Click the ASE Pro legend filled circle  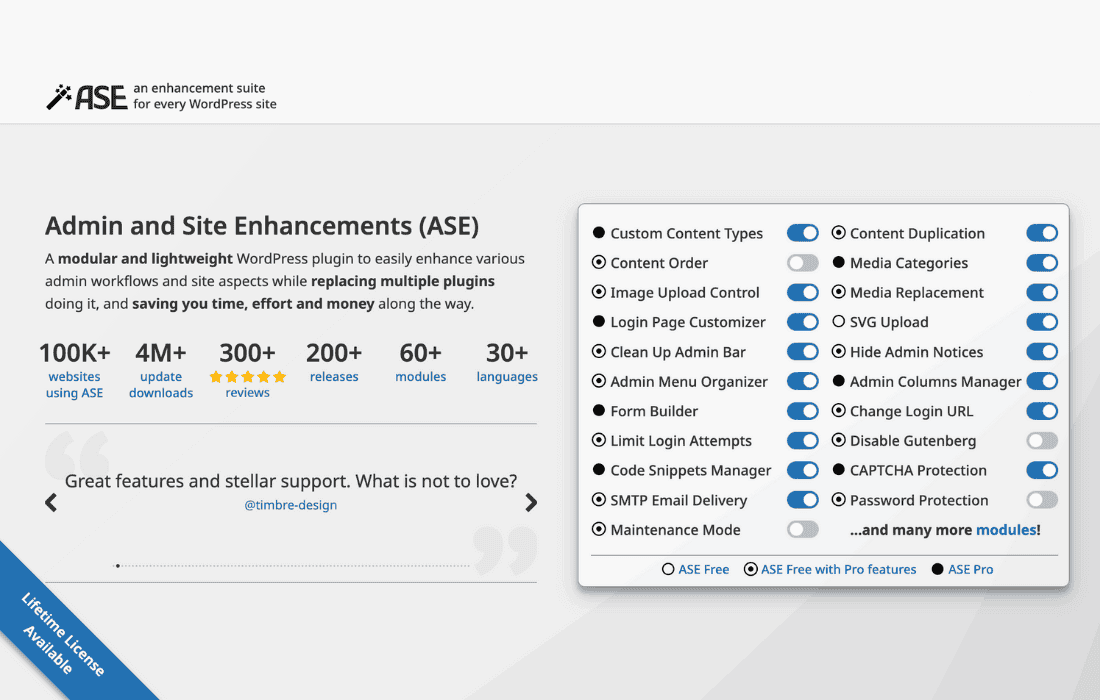point(937,569)
